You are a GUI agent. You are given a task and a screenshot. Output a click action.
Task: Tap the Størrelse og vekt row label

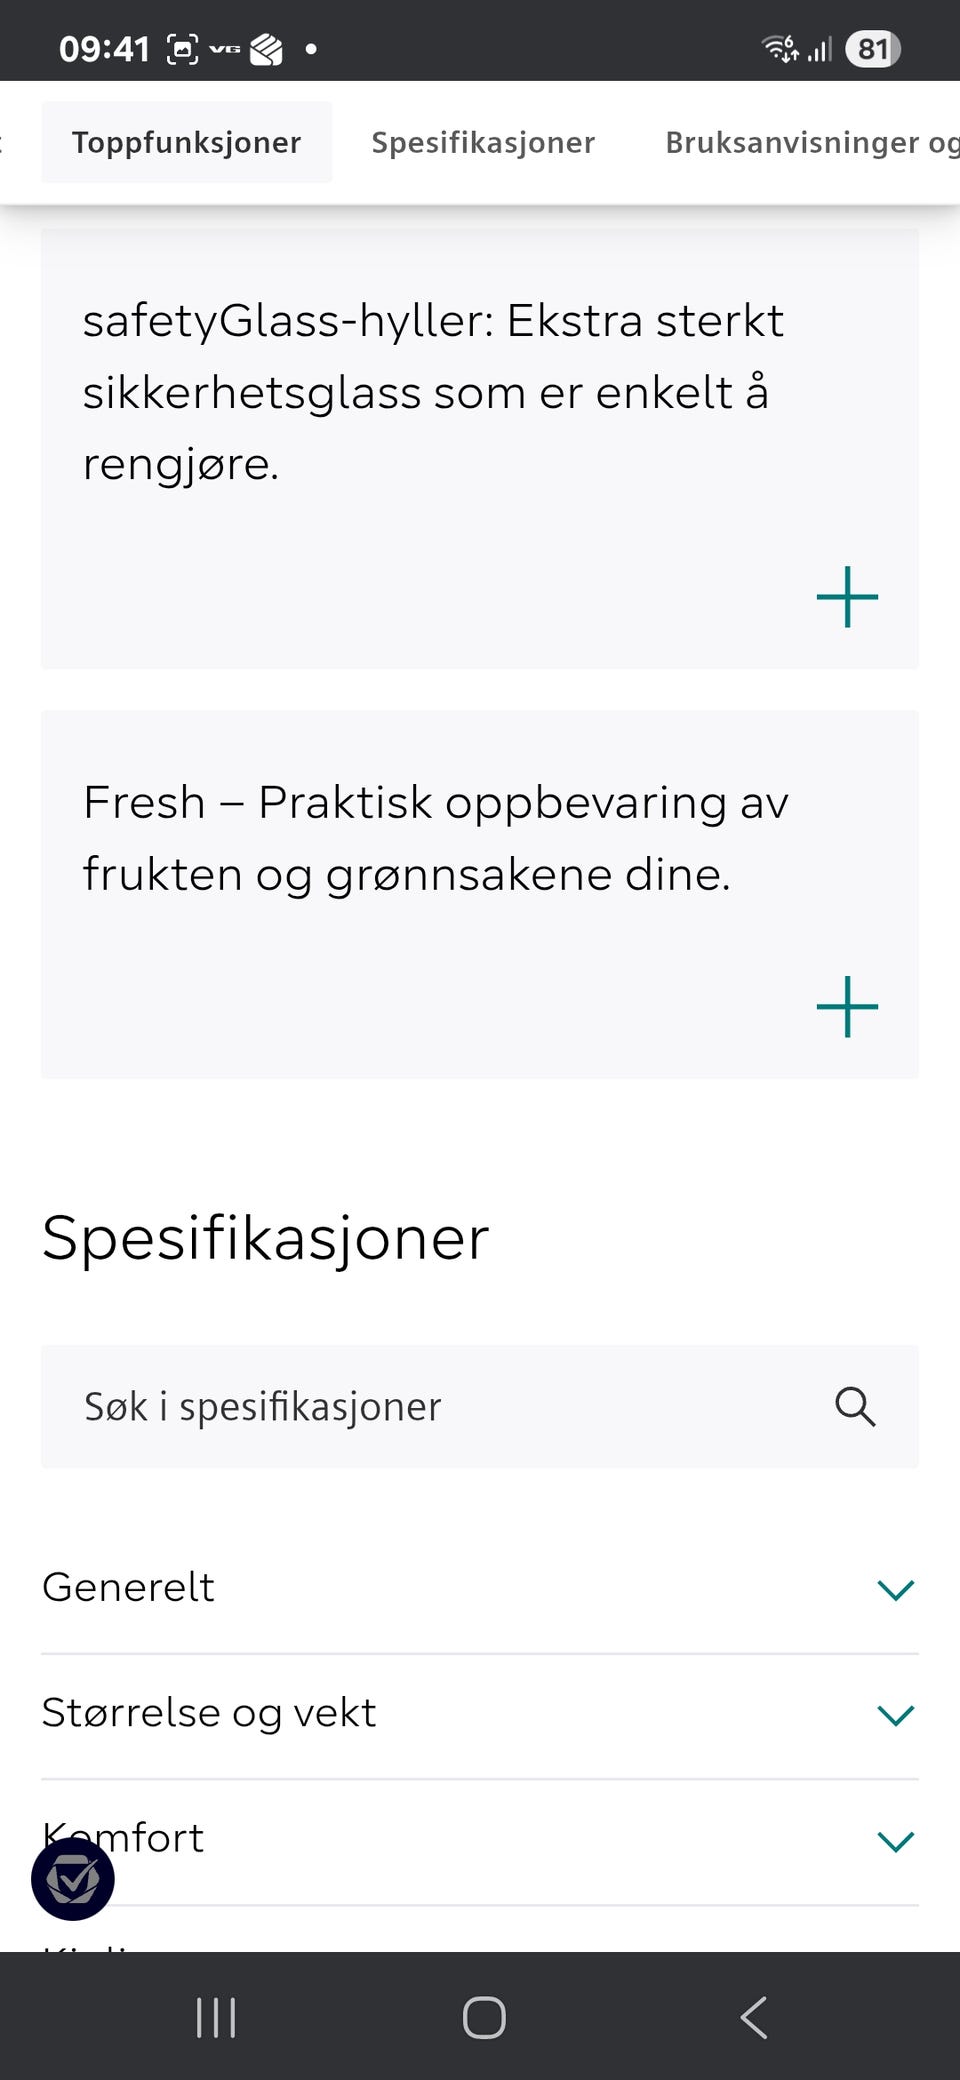pyautogui.click(x=209, y=1713)
